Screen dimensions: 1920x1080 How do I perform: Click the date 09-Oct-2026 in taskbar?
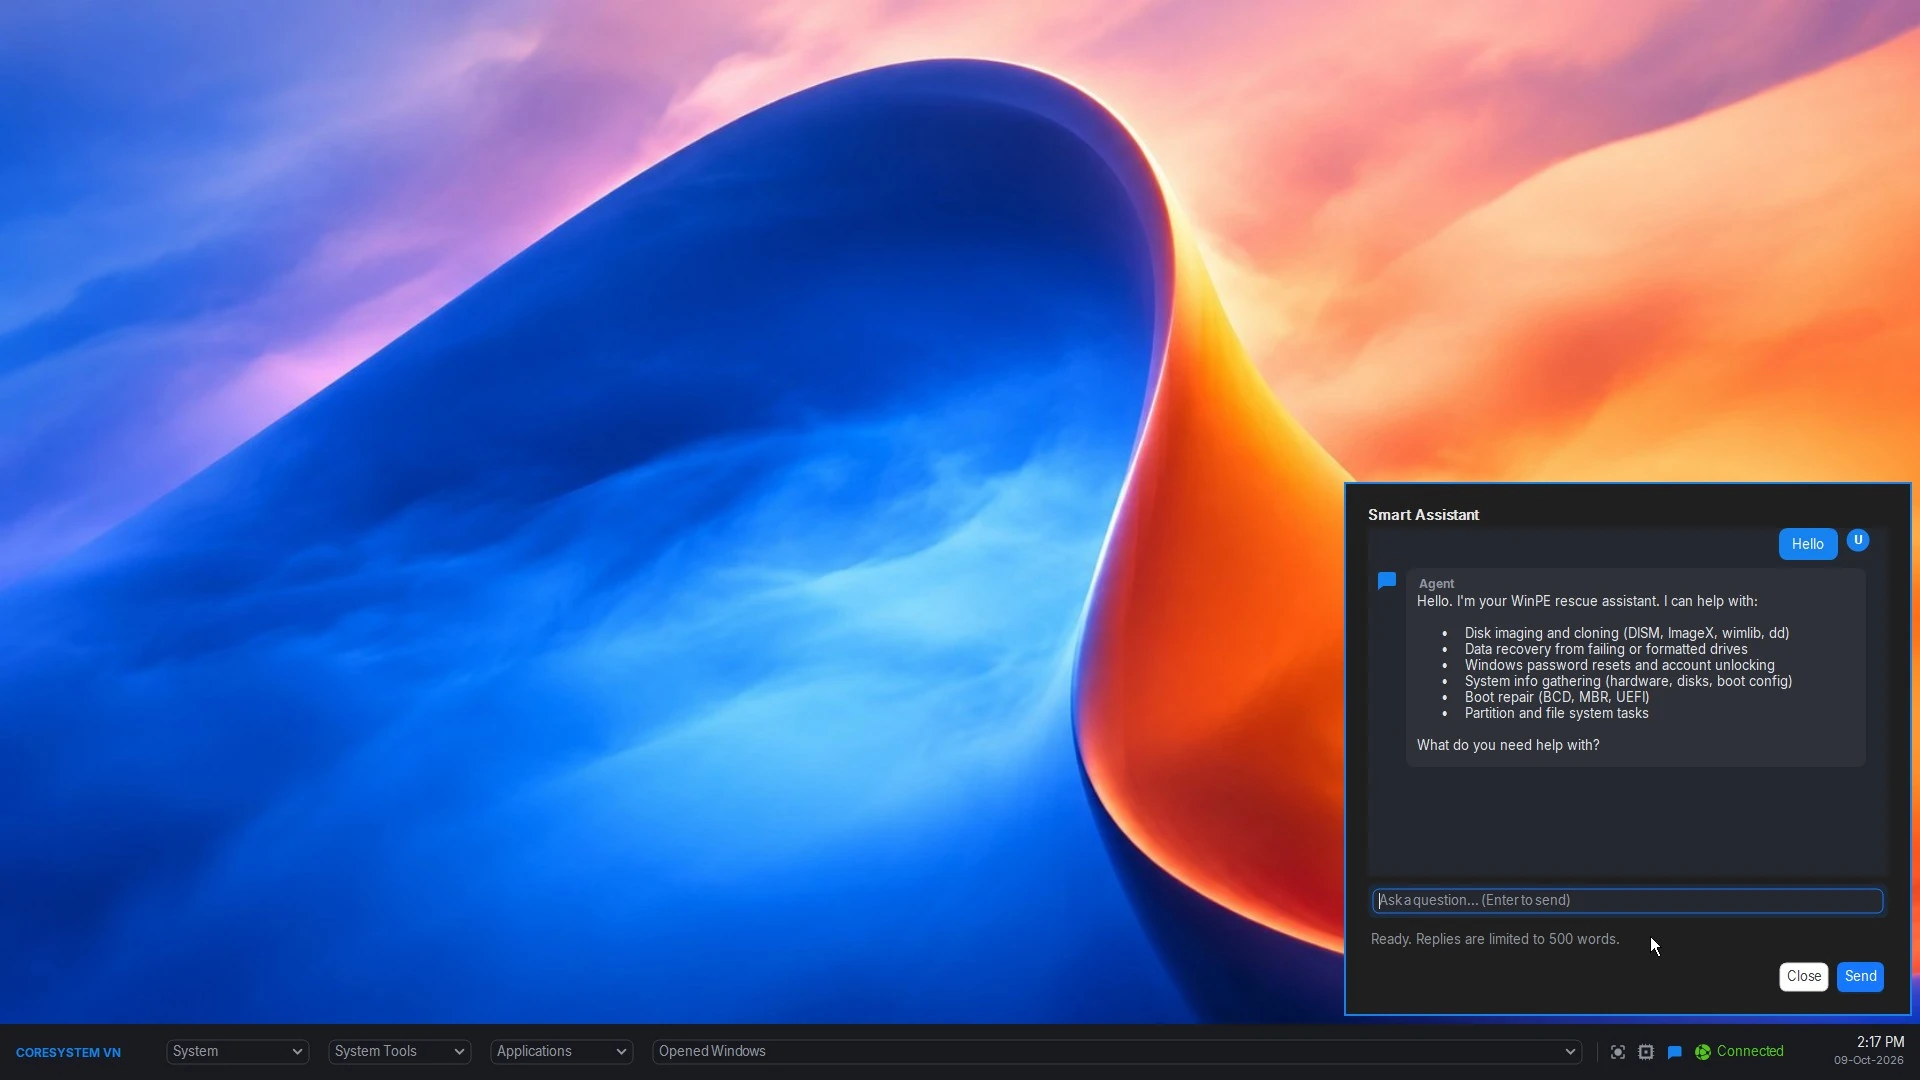coord(1869,1061)
